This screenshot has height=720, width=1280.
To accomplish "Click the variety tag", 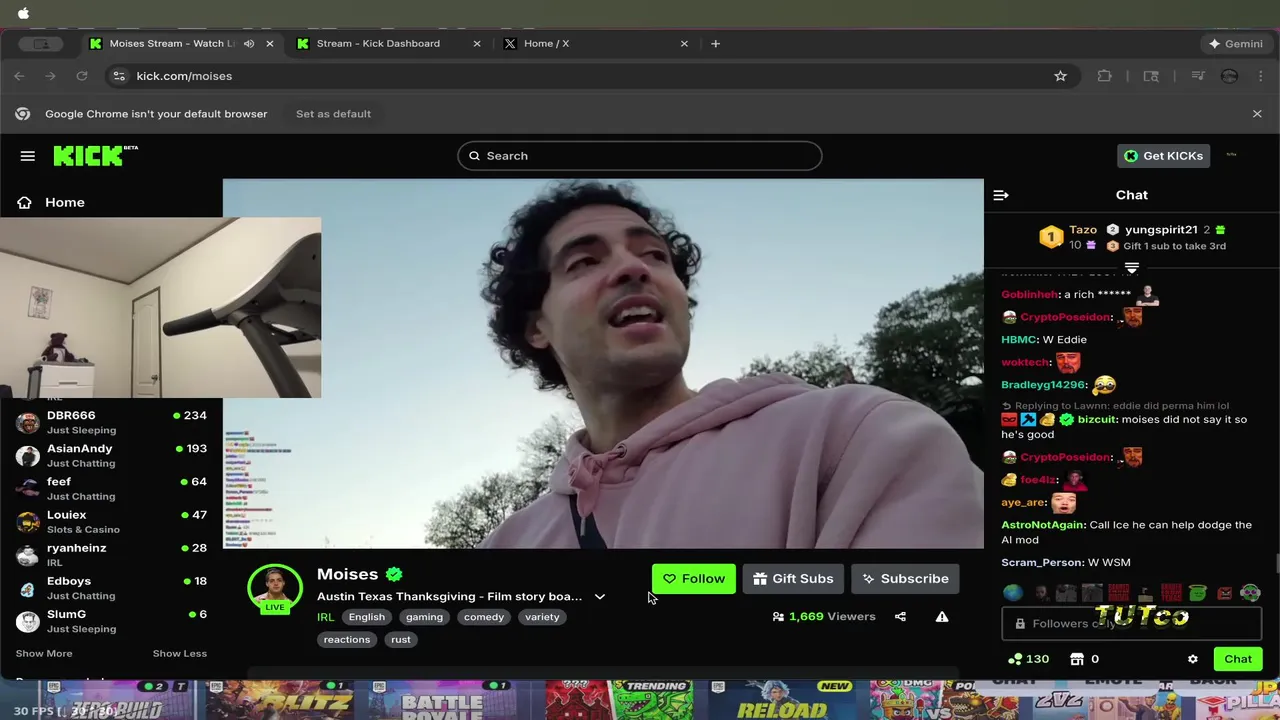I will [542, 617].
